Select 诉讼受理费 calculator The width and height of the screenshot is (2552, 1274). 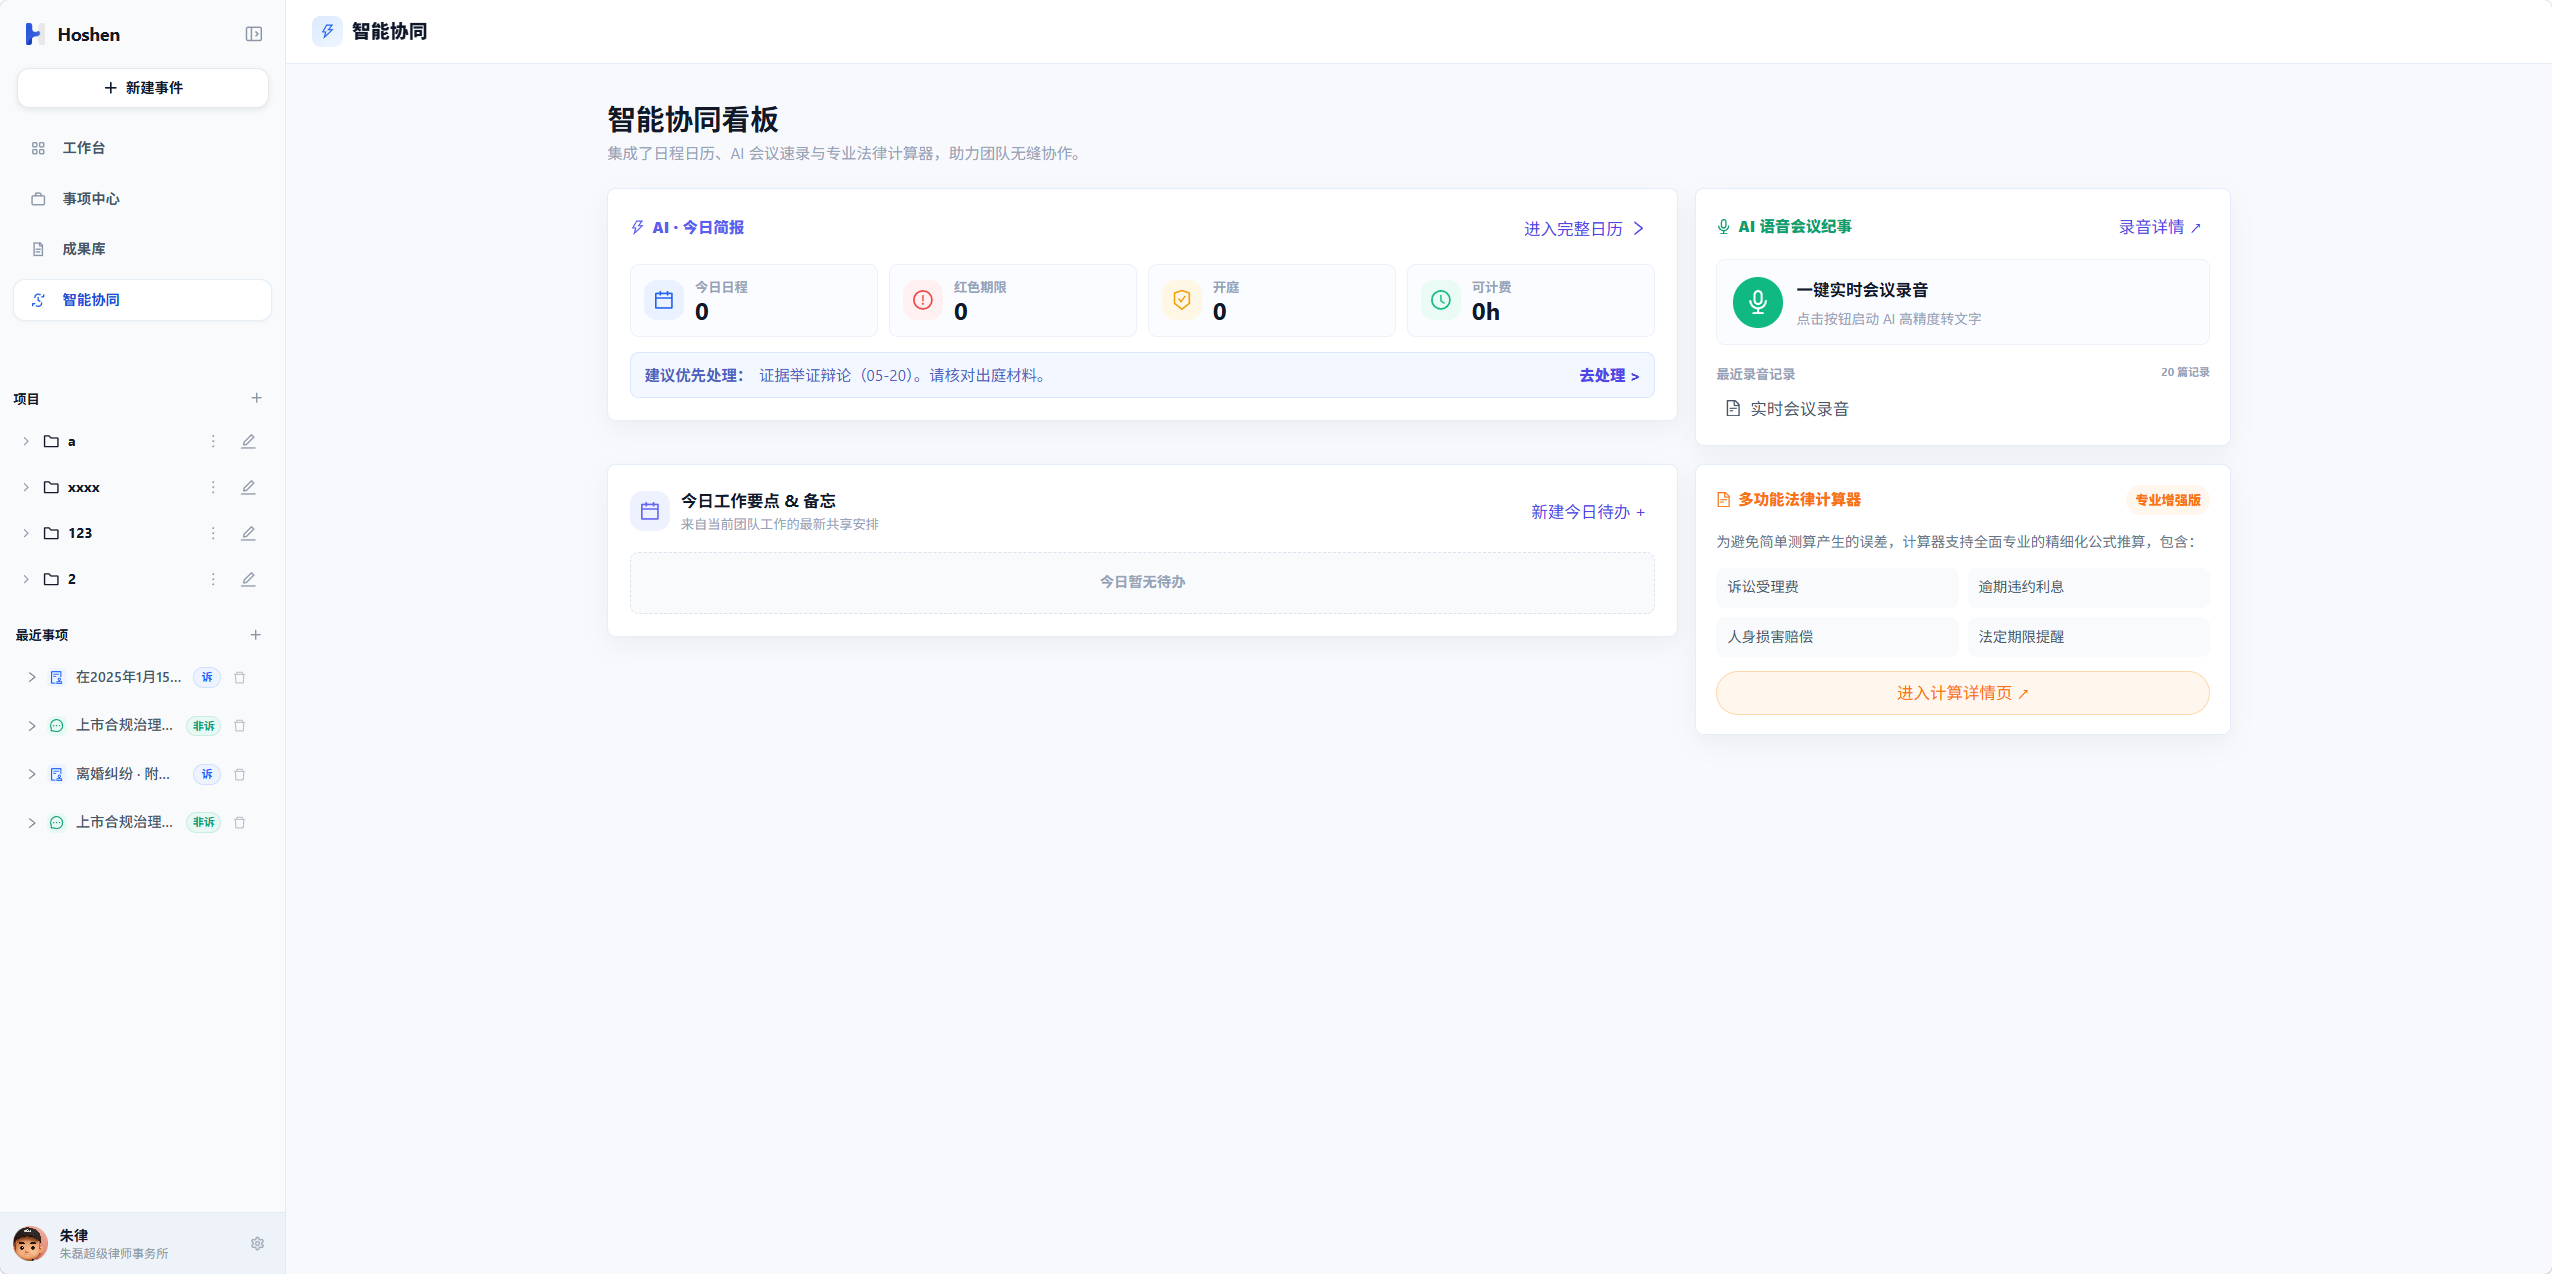[1837, 587]
